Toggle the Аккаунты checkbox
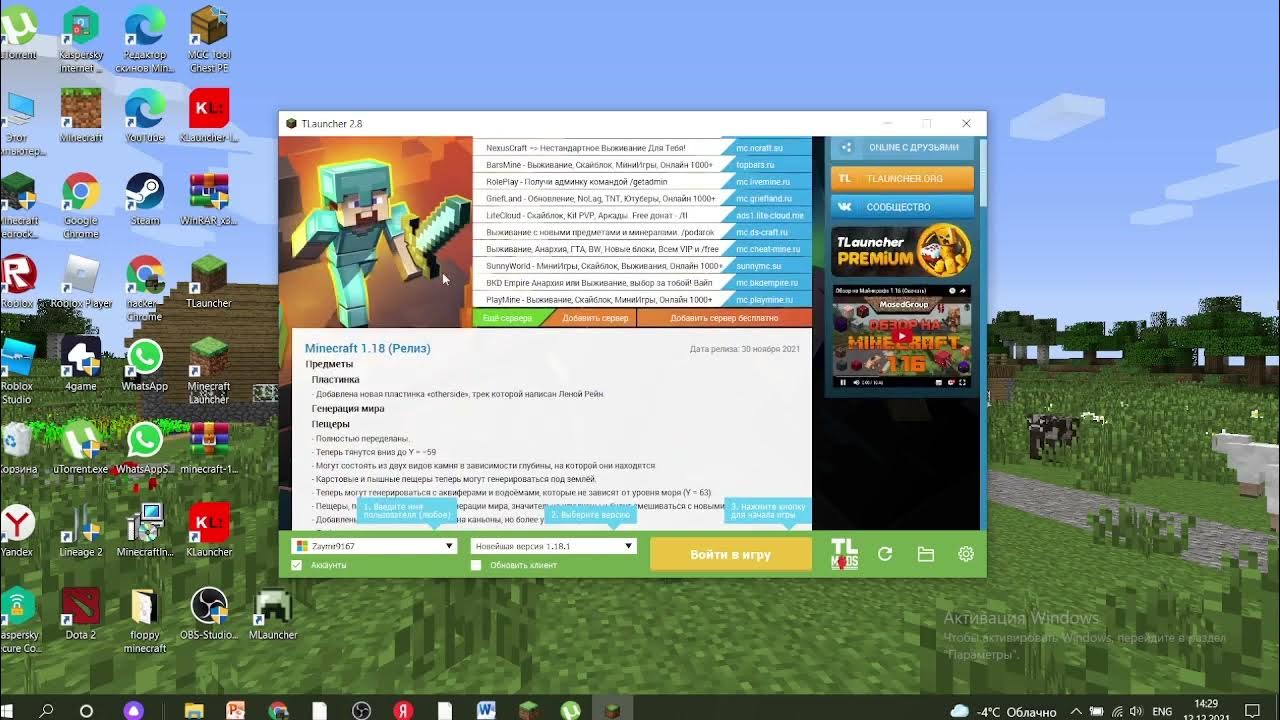Viewport: 1280px width, 720px height. coord(296,565)
